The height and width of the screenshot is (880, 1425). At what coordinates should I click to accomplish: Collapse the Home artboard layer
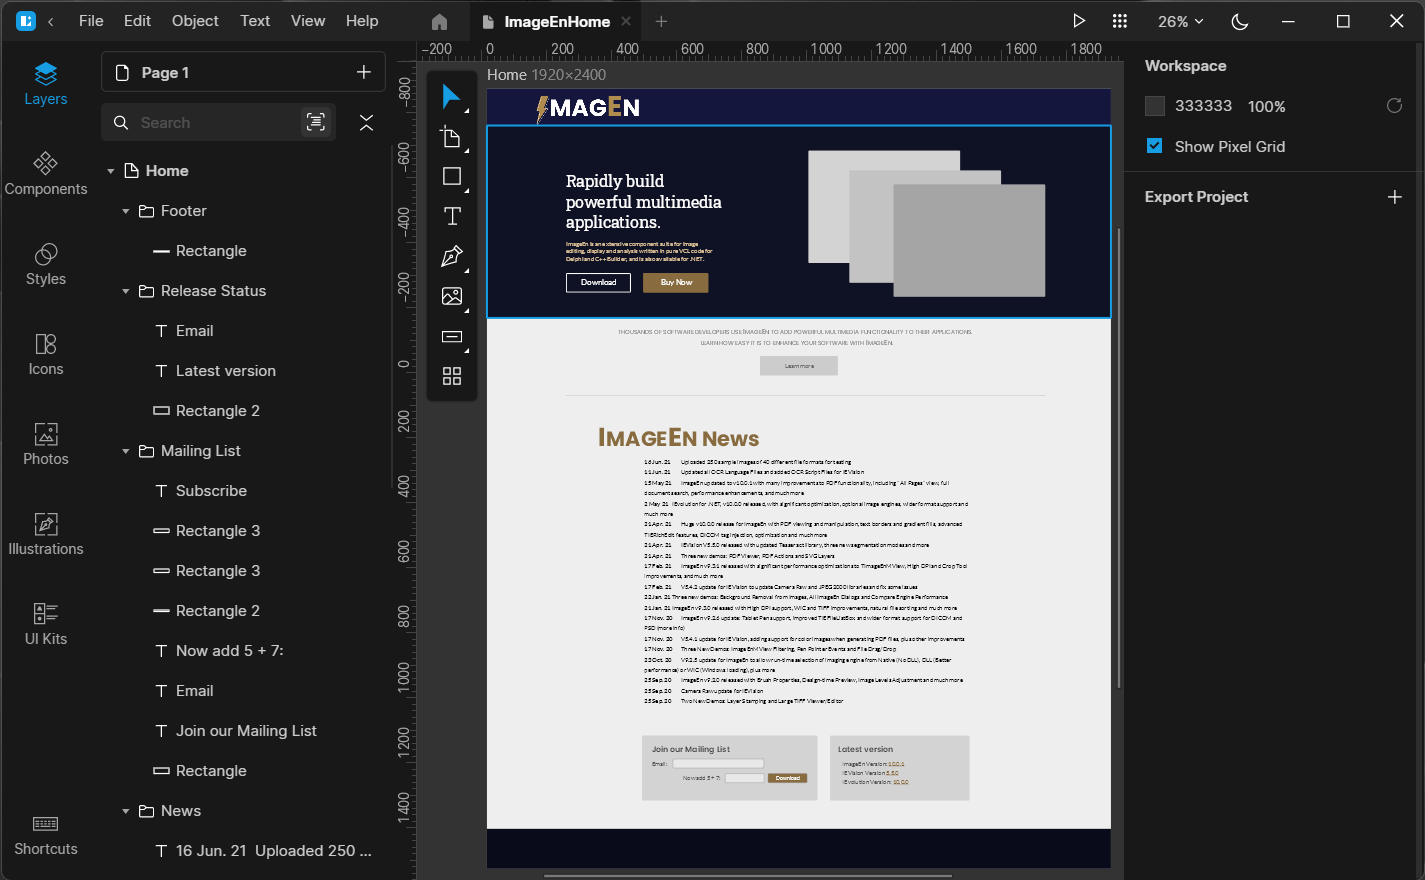(x=111, y=171)
